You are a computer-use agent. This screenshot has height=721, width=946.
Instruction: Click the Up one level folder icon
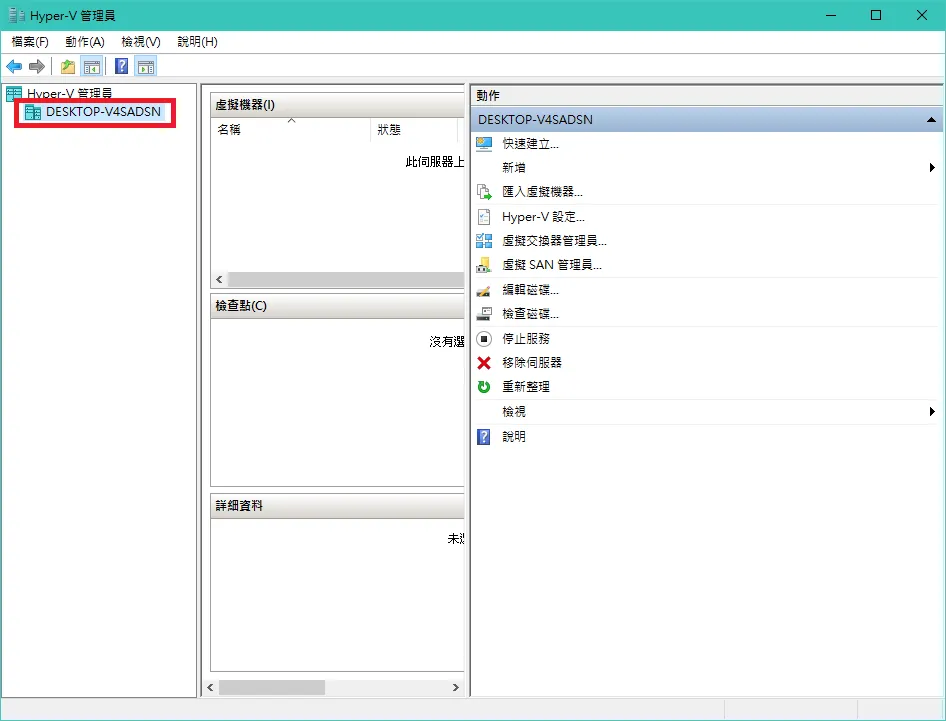(x=68, y=66)
